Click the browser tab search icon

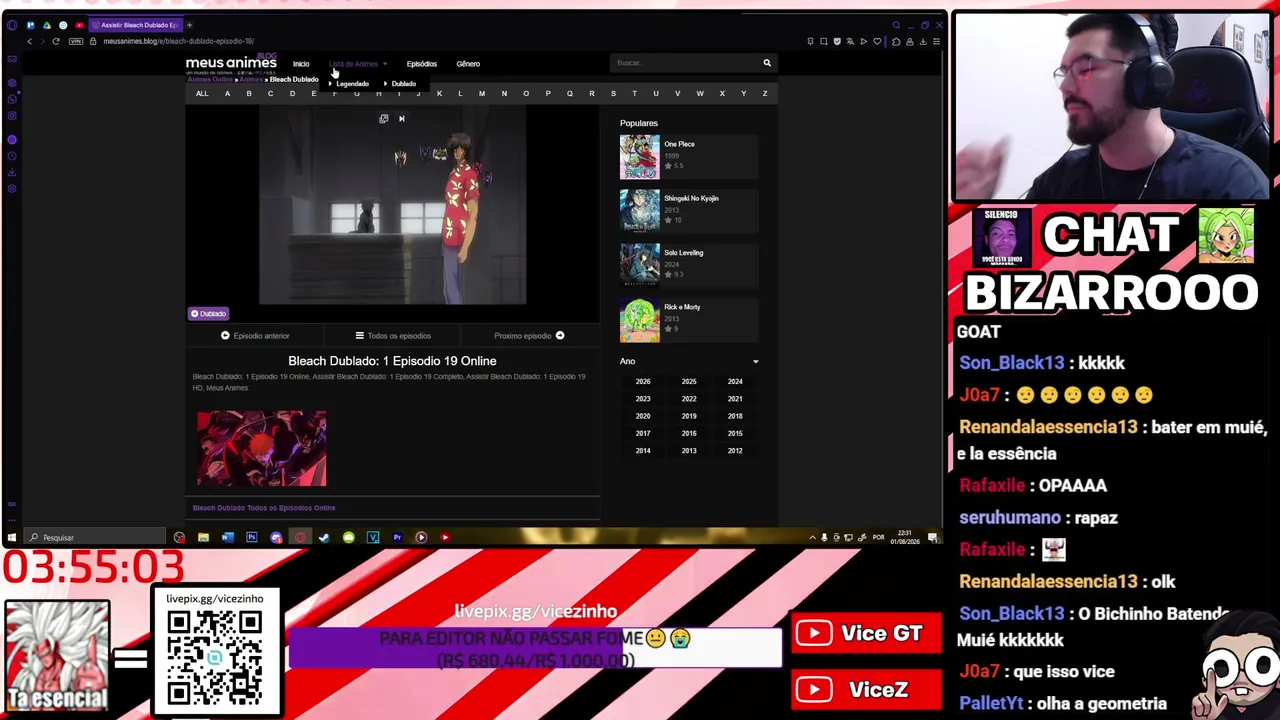pyautogui.click(x=896, y=25)
